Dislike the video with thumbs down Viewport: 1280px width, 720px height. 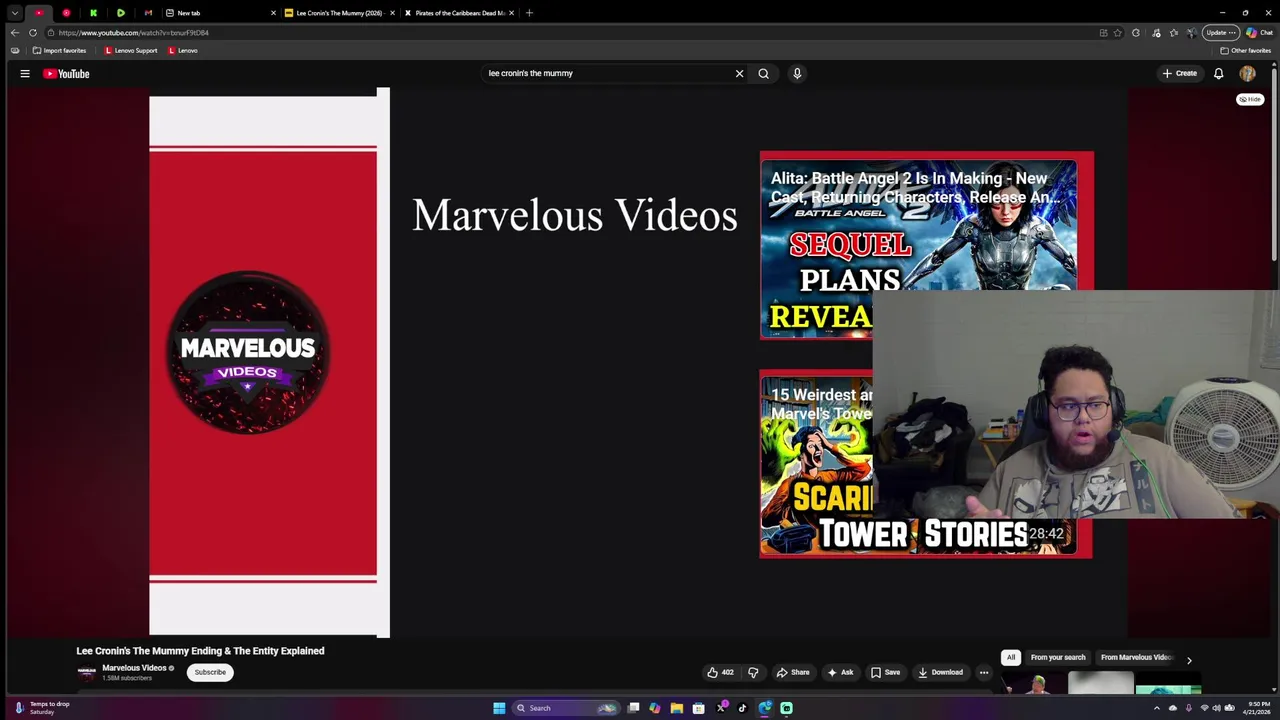coord(753,672)
